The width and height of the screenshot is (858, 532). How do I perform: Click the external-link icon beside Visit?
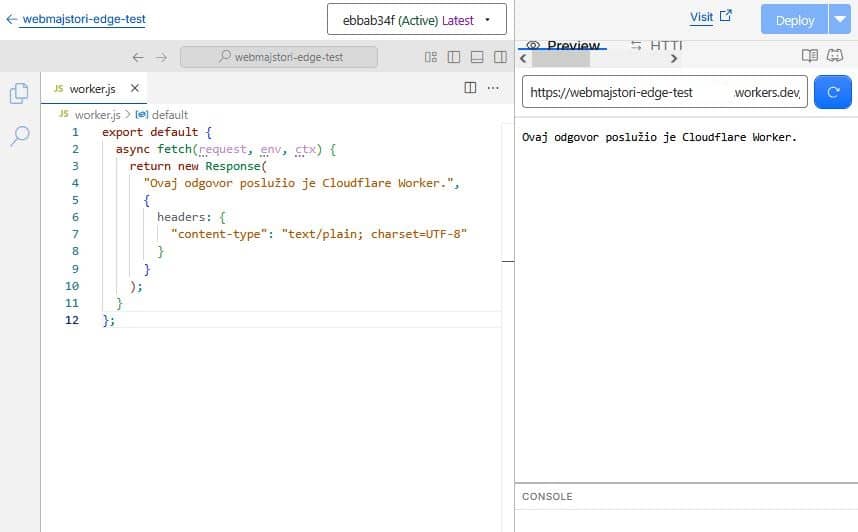coord(726,16)
